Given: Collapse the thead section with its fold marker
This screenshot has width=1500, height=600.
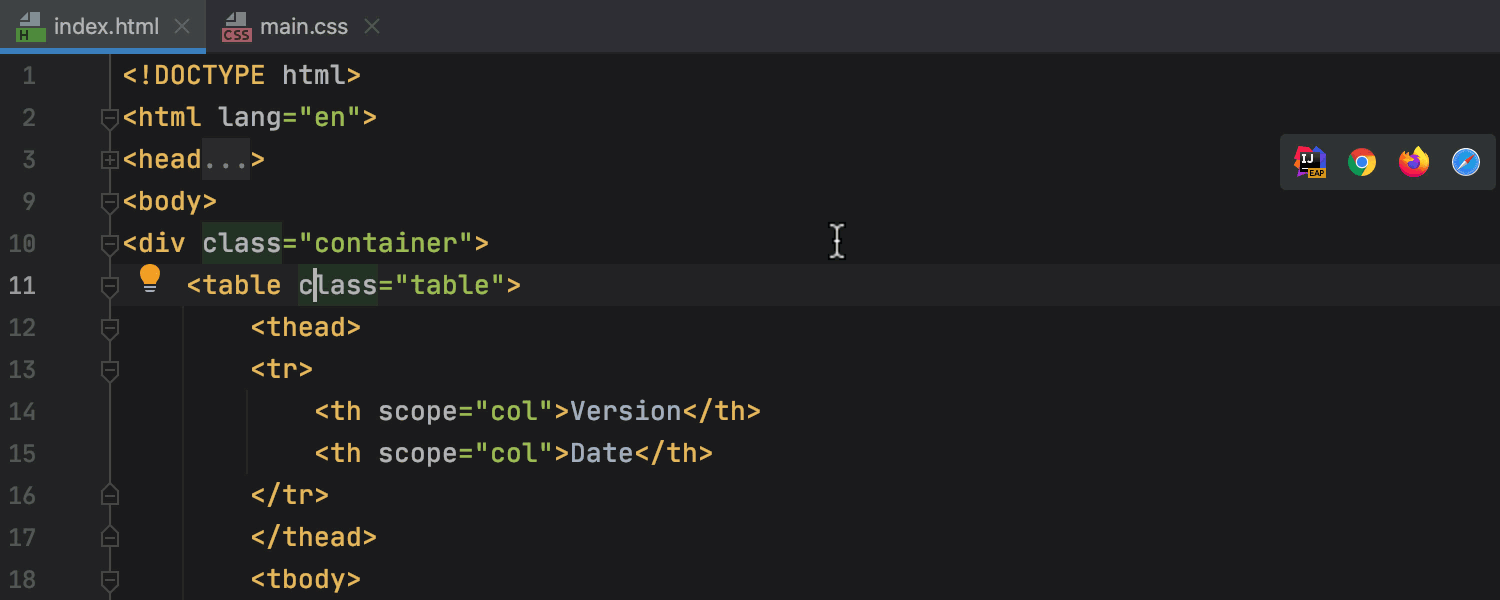Looking at the screenshot, I should [x=110, y=327].
